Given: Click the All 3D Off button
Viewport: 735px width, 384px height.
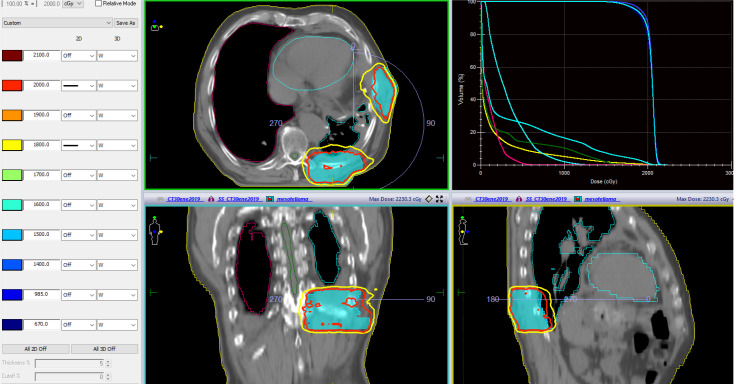Looking at the screenshot, I should [105, 349].
